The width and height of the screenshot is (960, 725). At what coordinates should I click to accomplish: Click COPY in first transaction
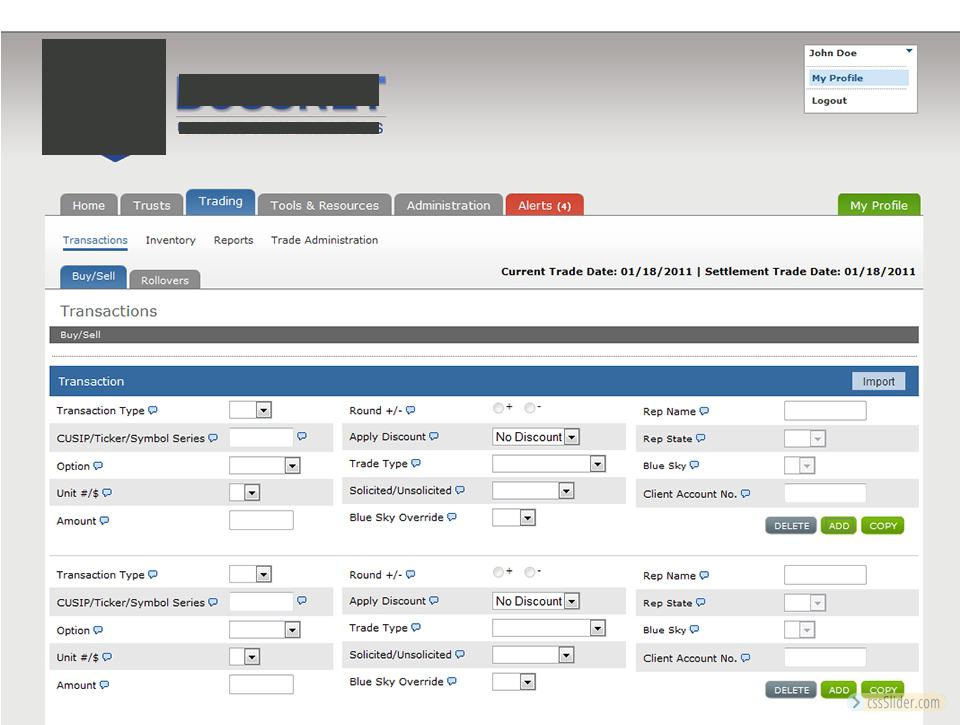tap(883, 525)
